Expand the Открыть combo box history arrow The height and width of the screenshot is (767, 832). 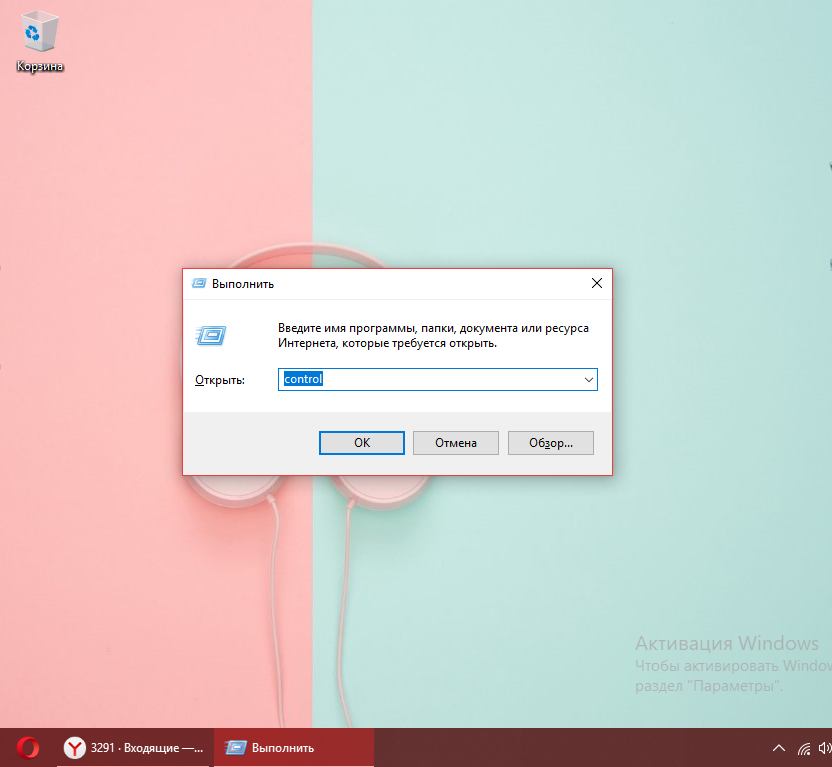tap(588, 380)
